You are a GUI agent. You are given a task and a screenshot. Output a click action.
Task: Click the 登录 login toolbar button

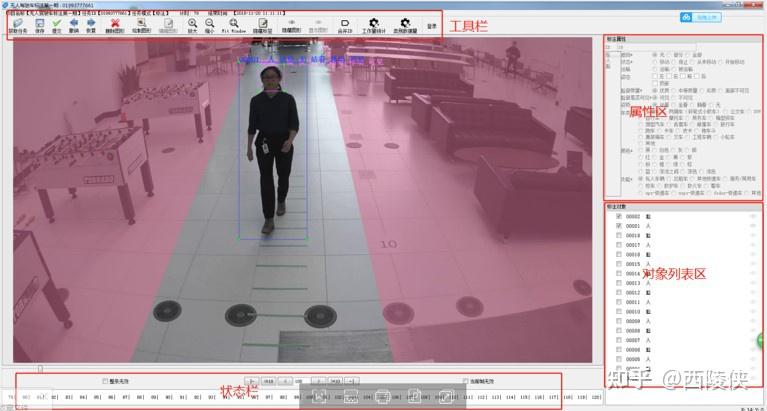431,26
